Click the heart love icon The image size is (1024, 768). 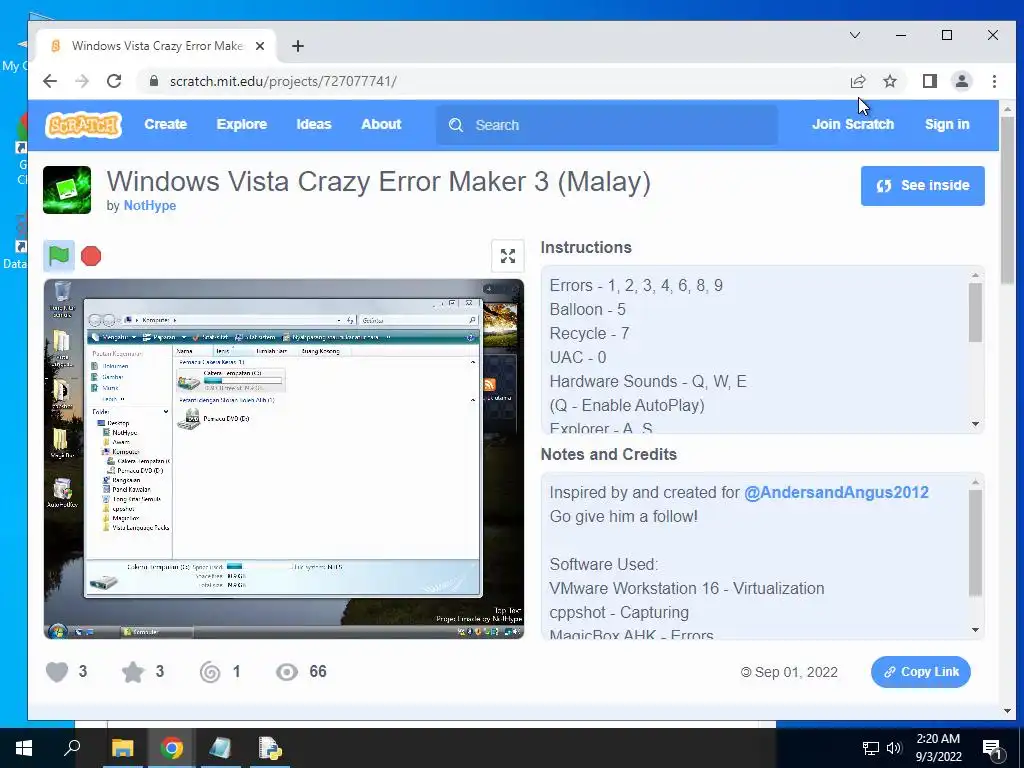[x=57, y=671]
